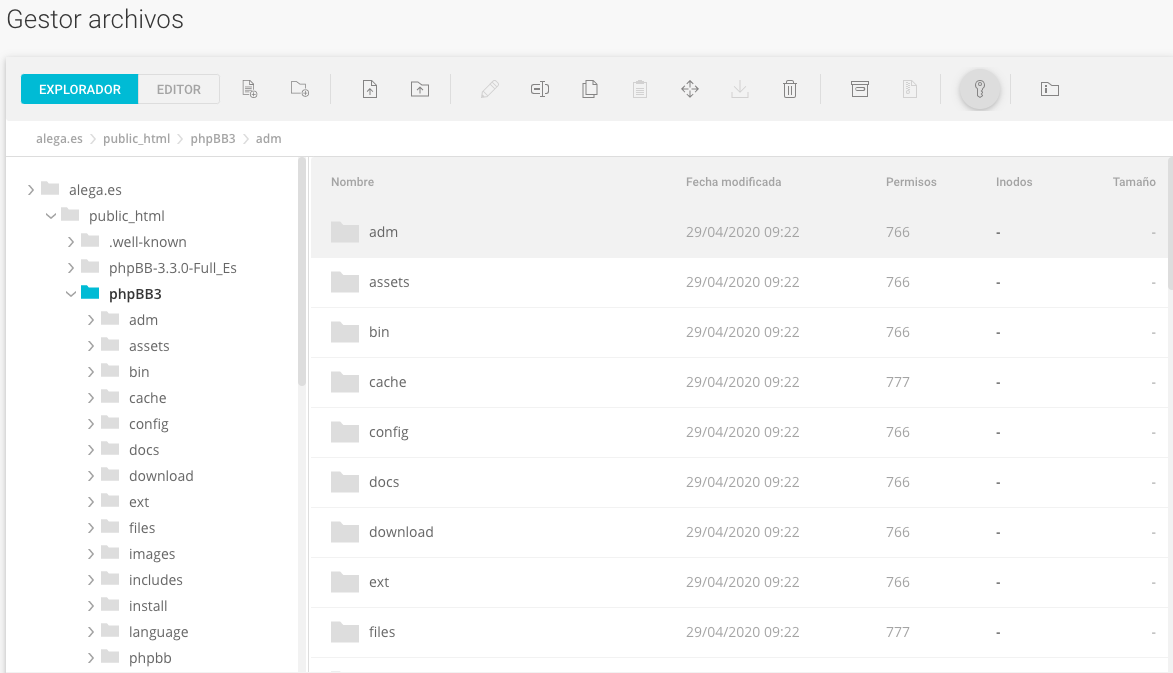Image resolution: width=1173 pixels, height=673 pixels.
Task: Click the archive compress icon
Action: coord(860,89)
